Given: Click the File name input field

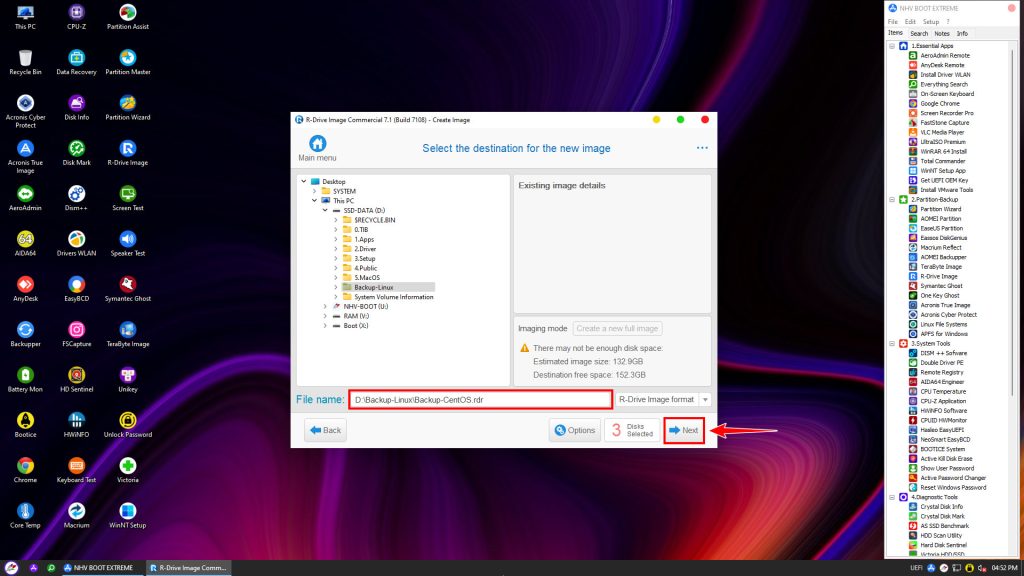Looking at the screenshot, I should tap(480, 399).
